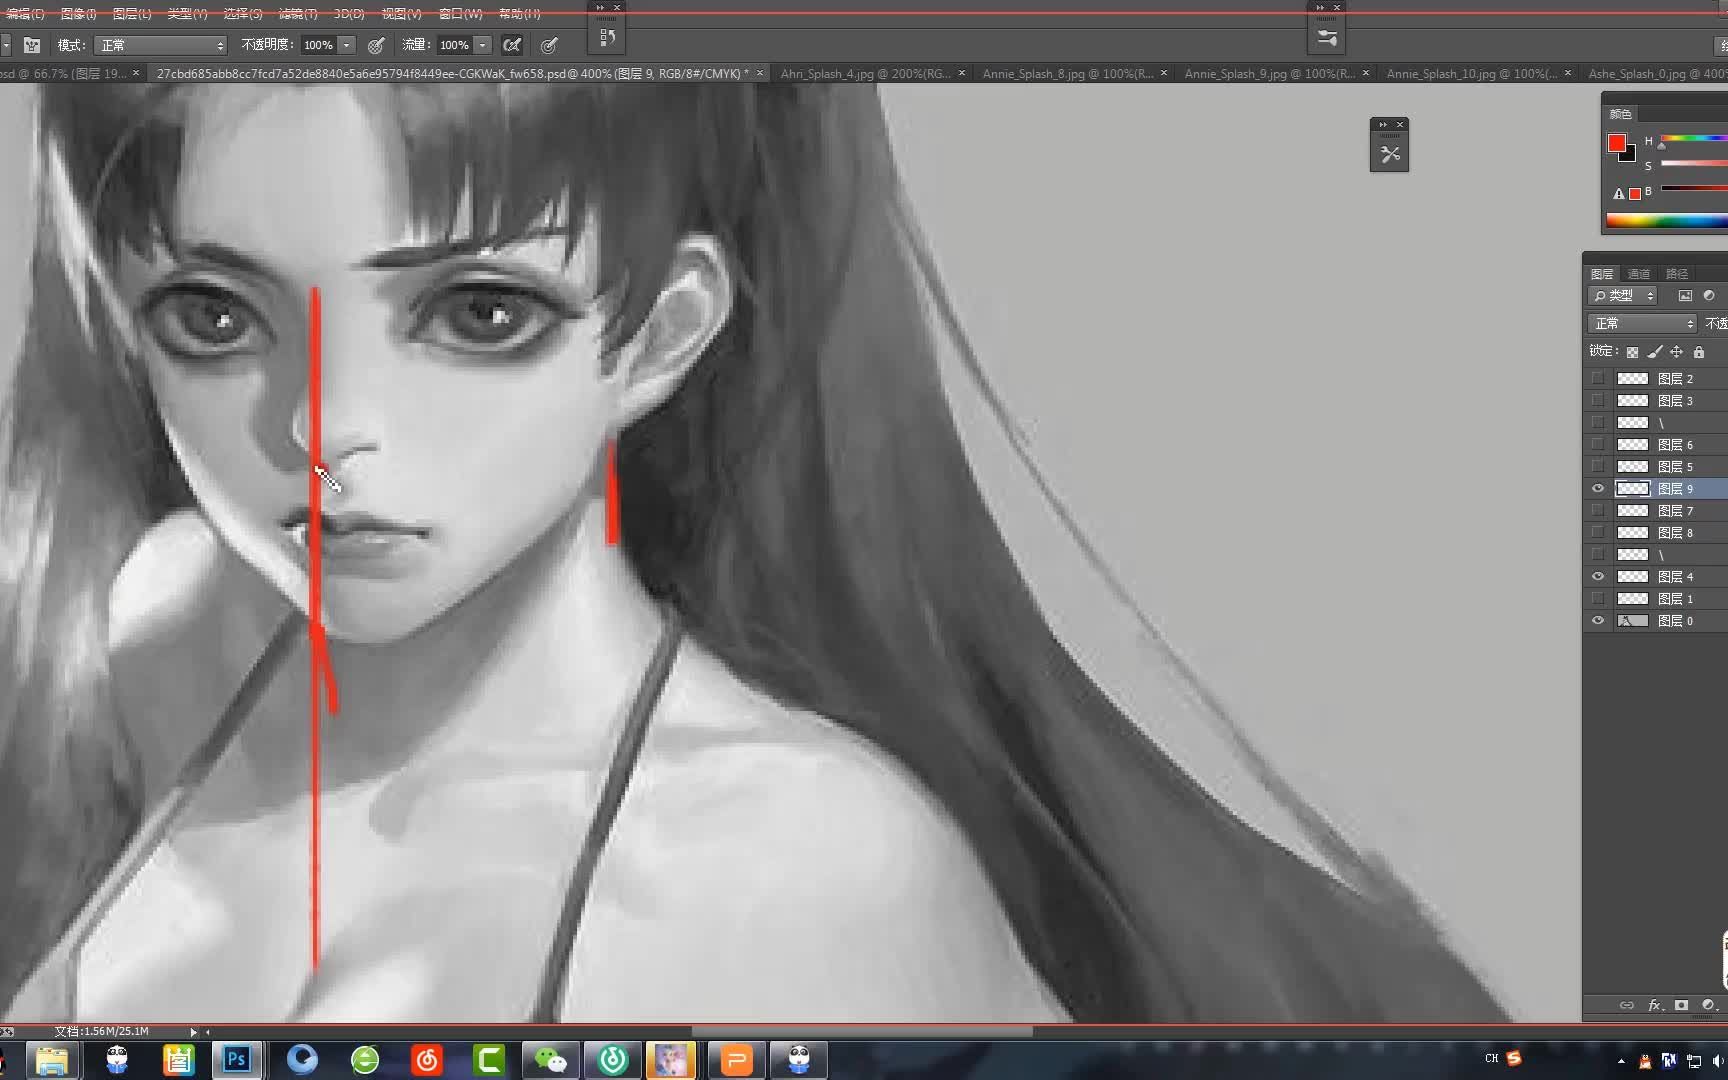The image size is (1728, 1080).
Task: Open the tool preset picker arrow
Action: pyautogui.click(x=6, y=45)
